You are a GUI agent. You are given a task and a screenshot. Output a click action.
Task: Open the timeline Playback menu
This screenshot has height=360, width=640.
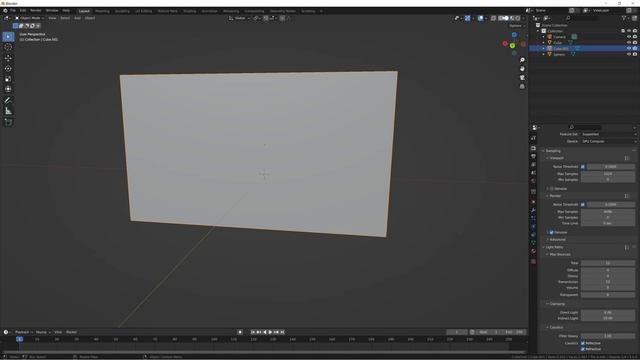click(24, 332)
